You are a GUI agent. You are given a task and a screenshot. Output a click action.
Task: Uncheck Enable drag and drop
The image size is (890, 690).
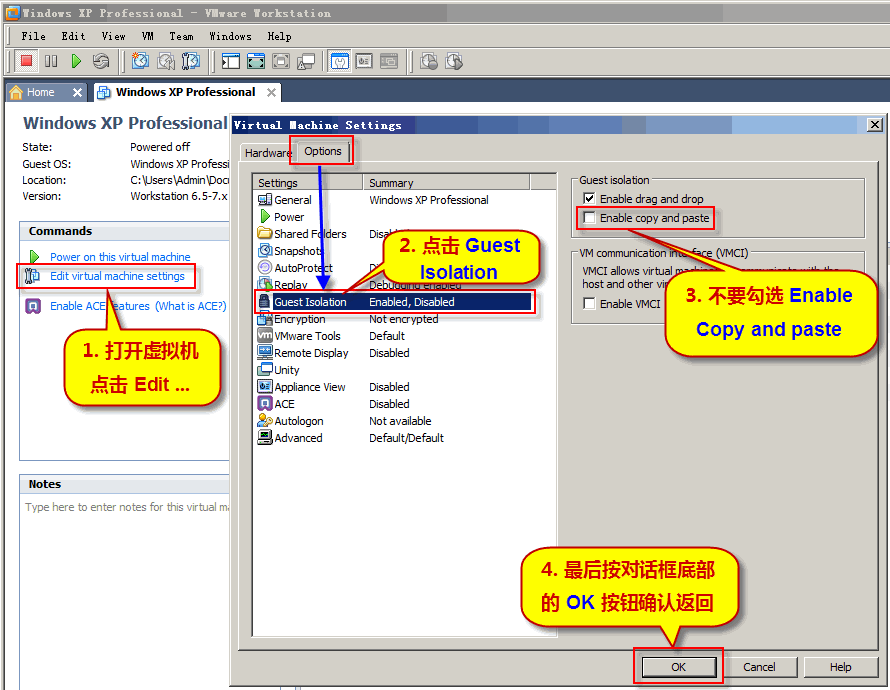coord(589,199)
